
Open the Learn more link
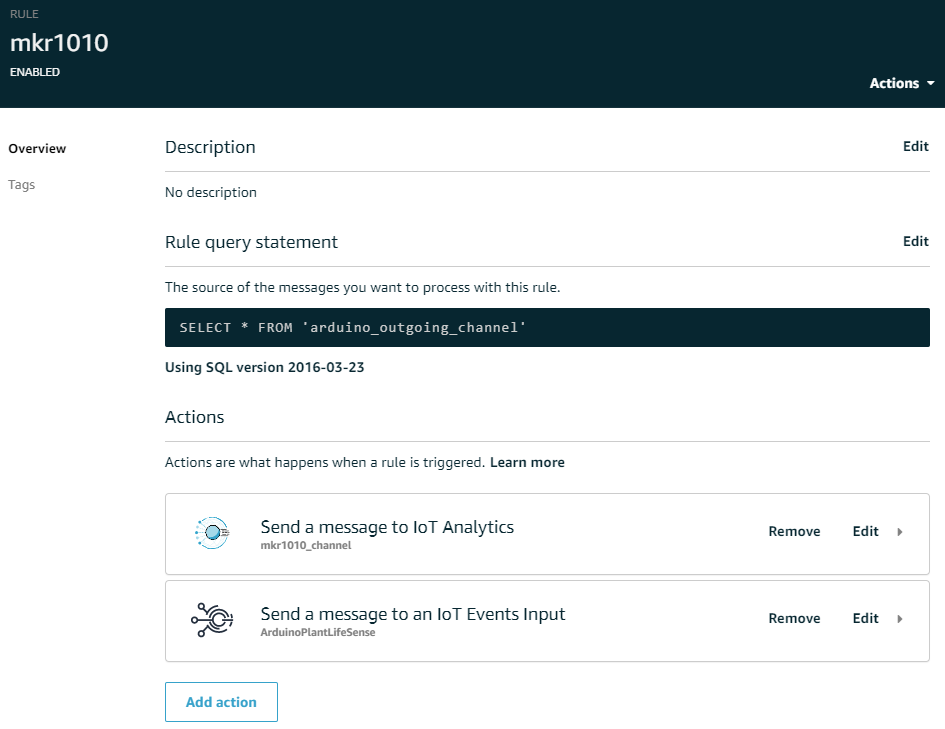coord(527,462)
